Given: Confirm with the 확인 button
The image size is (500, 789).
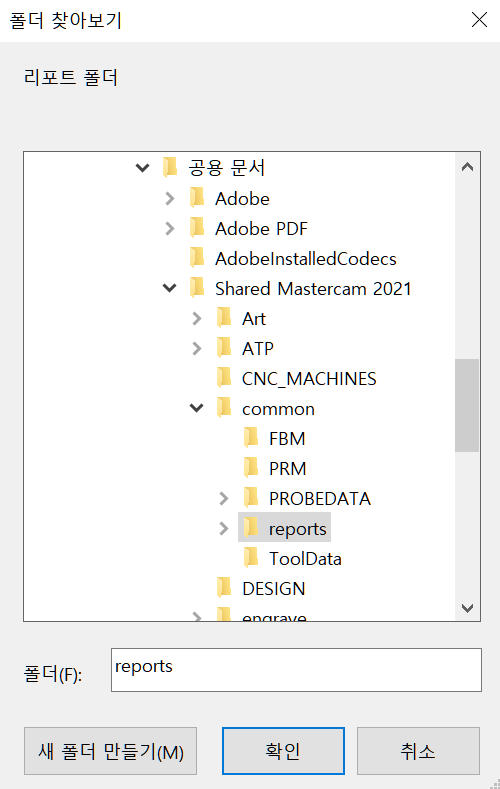Looking at the screenshot, I should click(283, 751).
